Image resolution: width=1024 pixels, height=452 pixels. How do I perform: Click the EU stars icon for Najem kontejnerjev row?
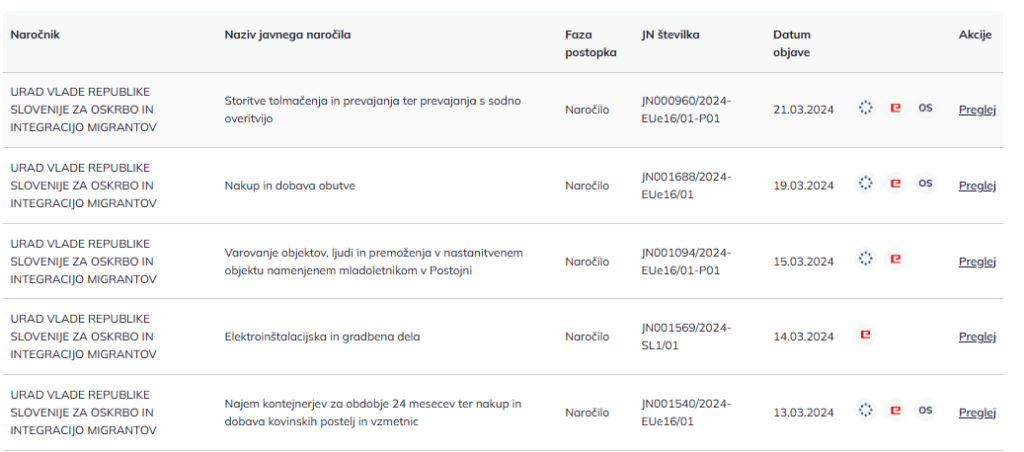click(x=865, y=411)
